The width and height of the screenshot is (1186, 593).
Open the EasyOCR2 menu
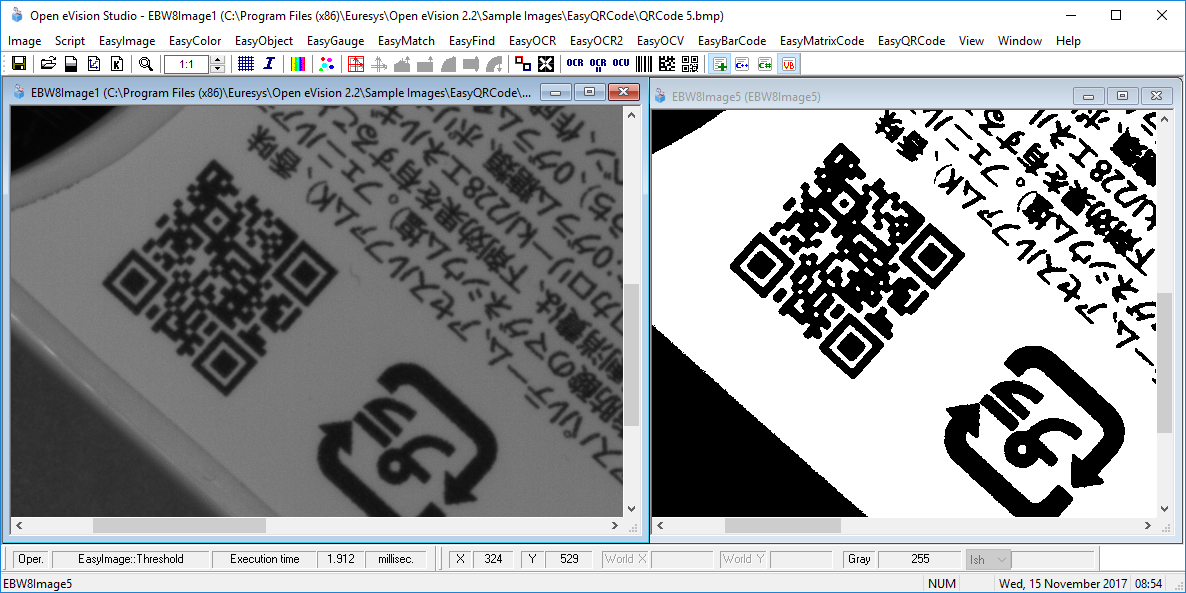597,41
